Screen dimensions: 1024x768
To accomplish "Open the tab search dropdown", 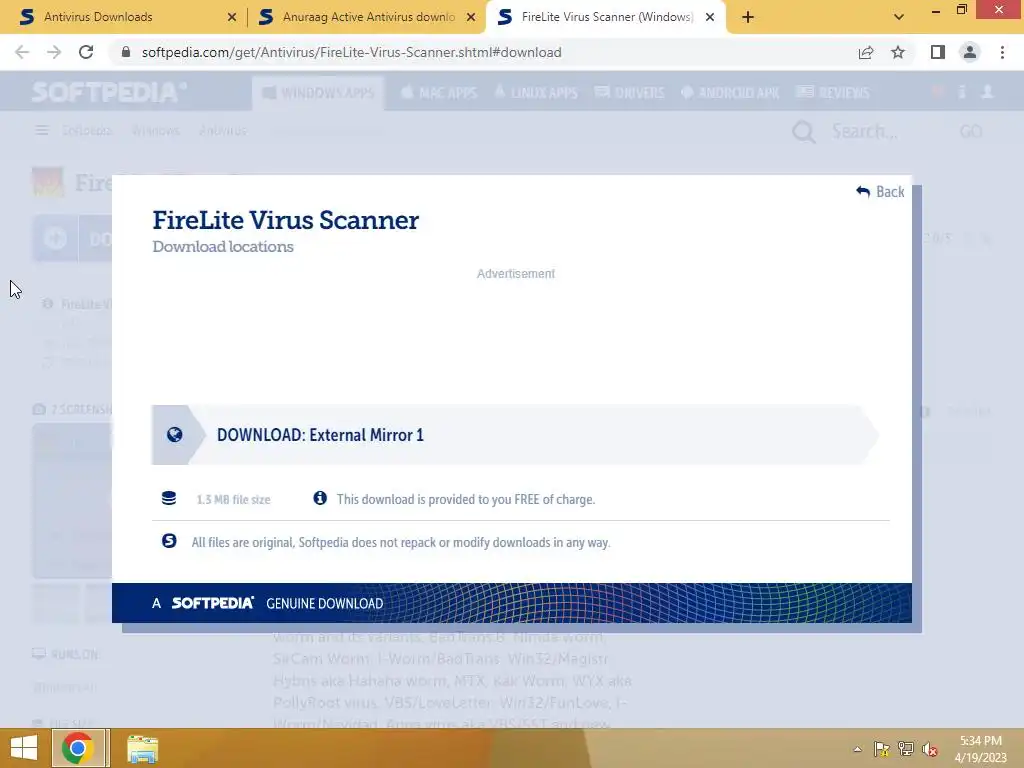I will click(899, 18).
